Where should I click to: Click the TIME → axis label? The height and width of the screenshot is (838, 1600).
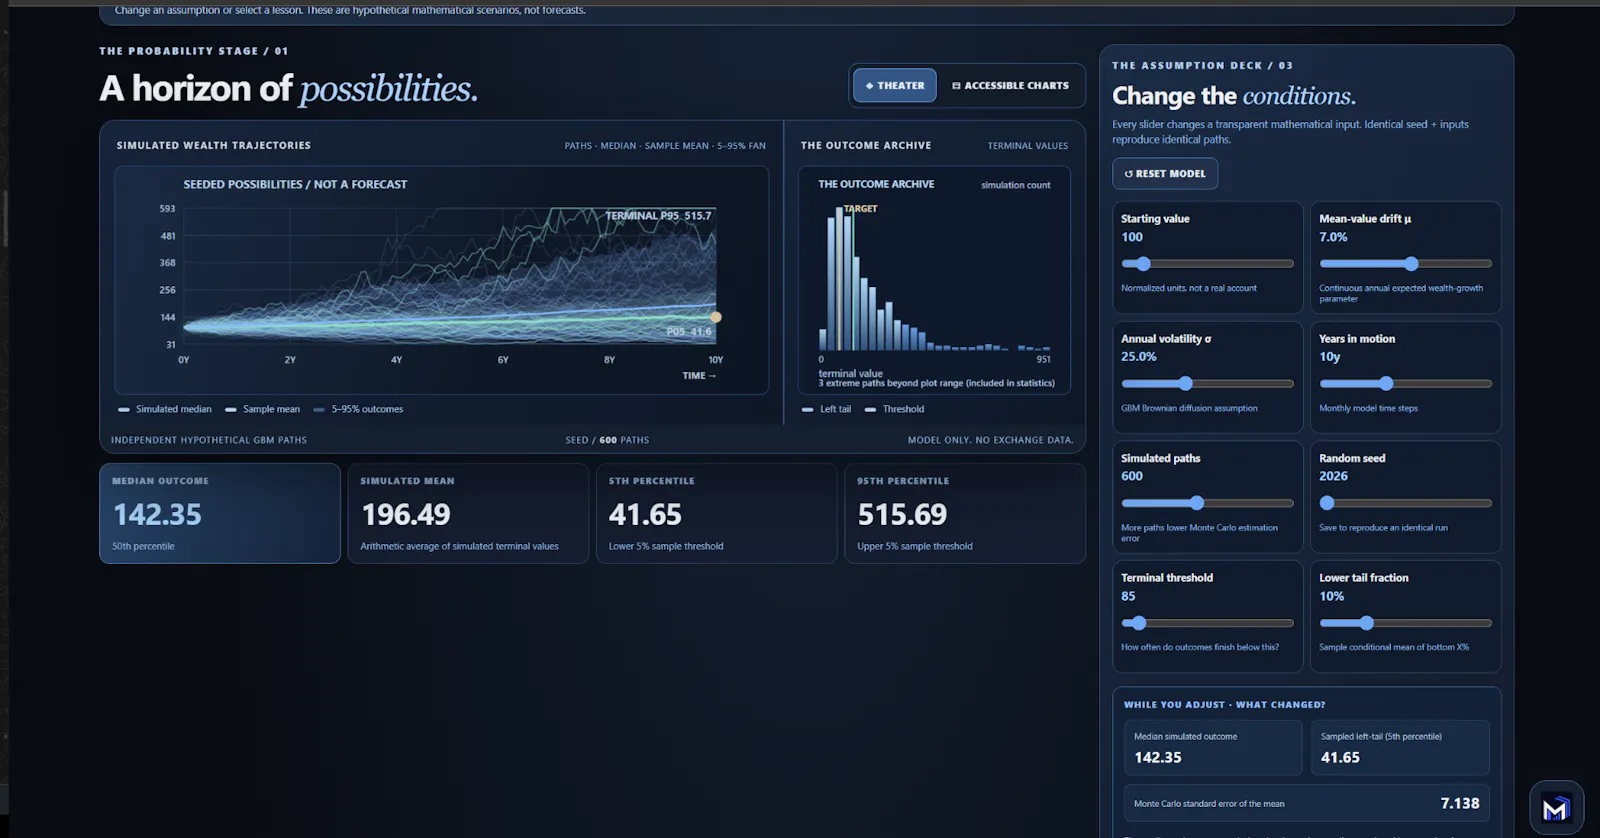(x=699, y=376)
